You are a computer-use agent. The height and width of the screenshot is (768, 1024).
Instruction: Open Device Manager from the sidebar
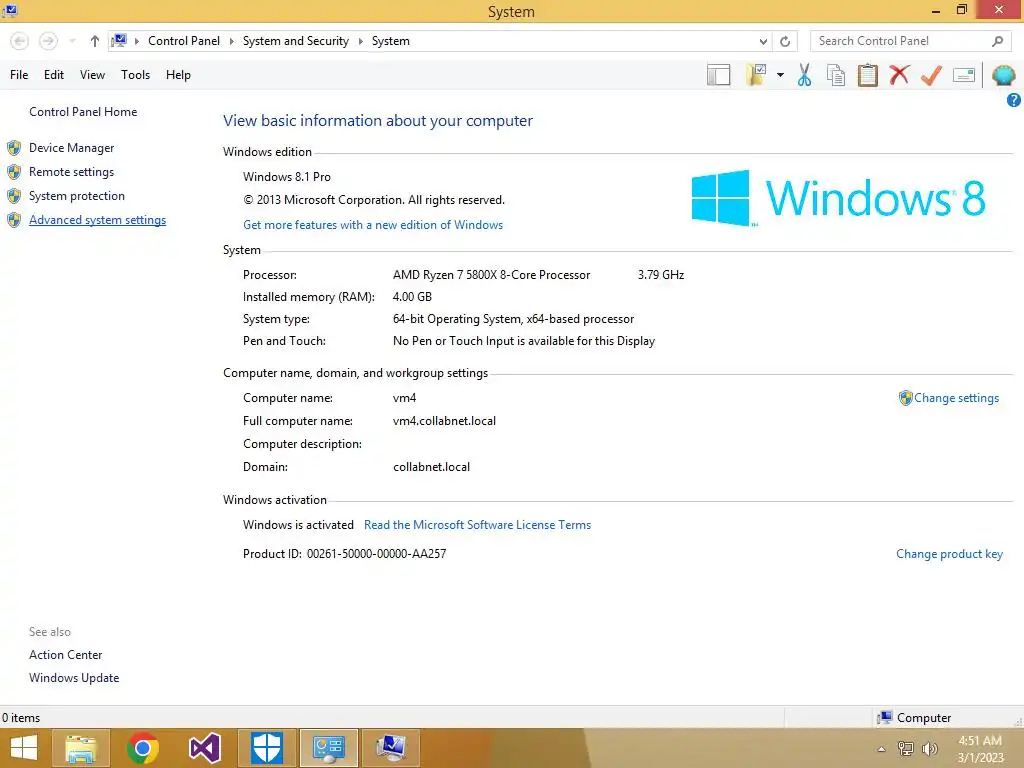(71, 148)
